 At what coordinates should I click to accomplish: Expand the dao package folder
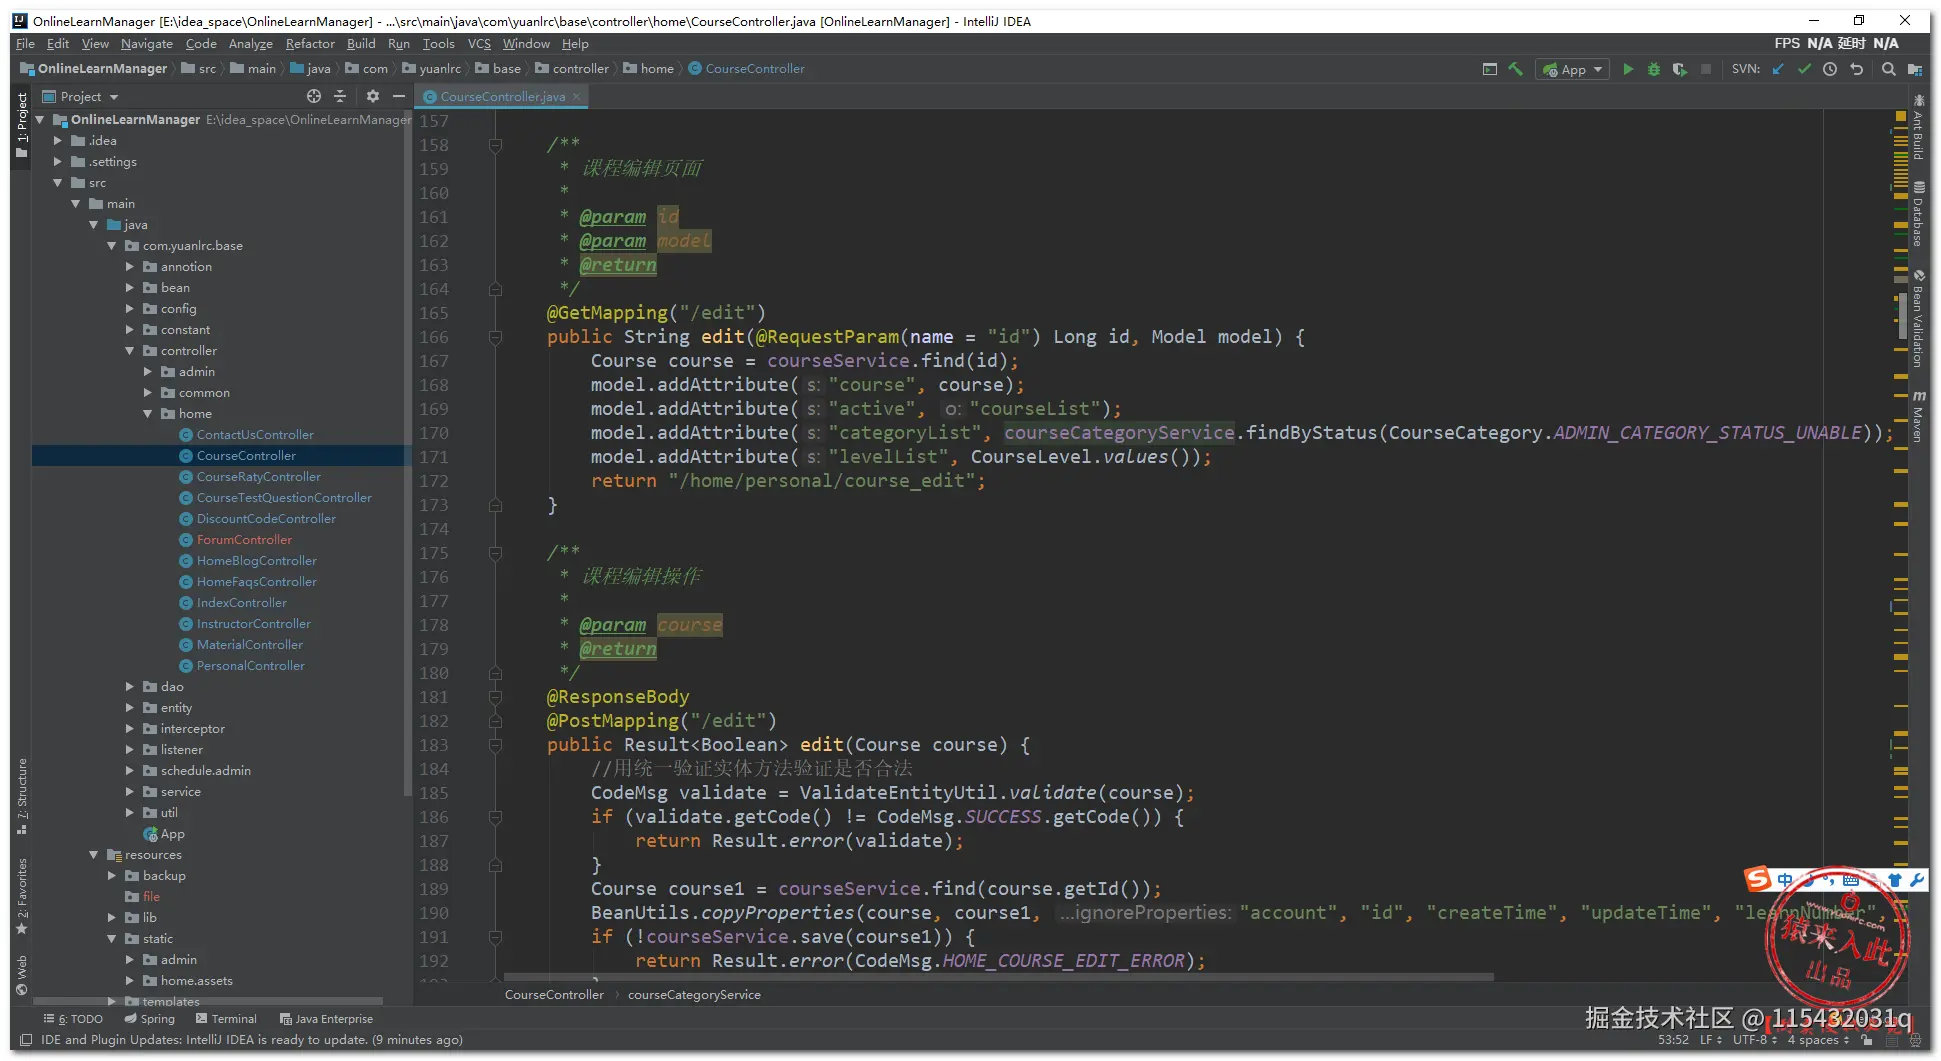pos(130,687)
